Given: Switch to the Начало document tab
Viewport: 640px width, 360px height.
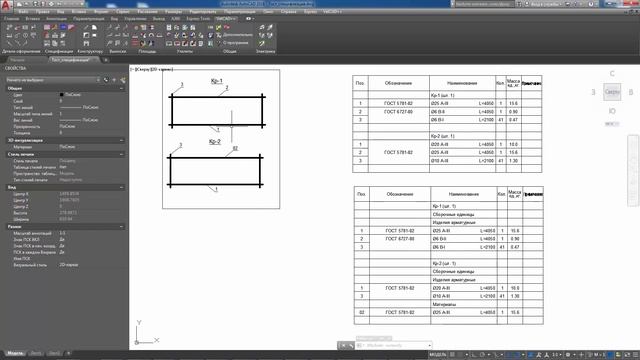Looking at the screenshot, I should click(18, 60).
